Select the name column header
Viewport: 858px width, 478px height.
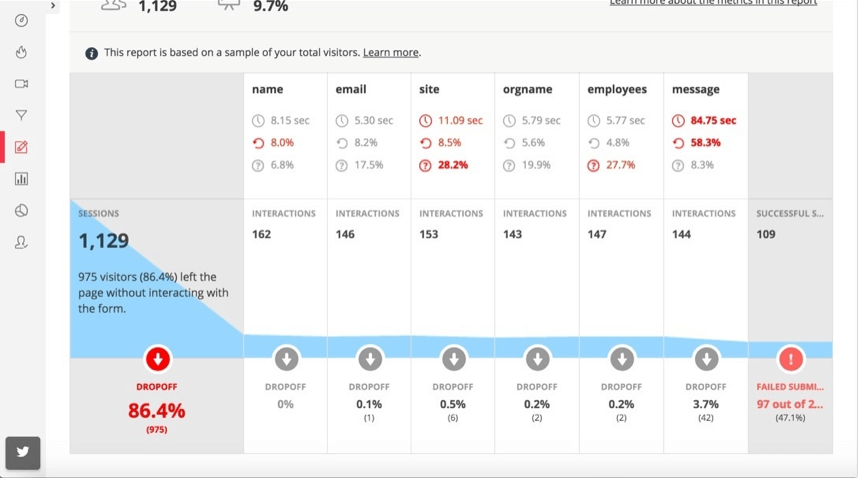pyautogui.click(x=268, y=89)
